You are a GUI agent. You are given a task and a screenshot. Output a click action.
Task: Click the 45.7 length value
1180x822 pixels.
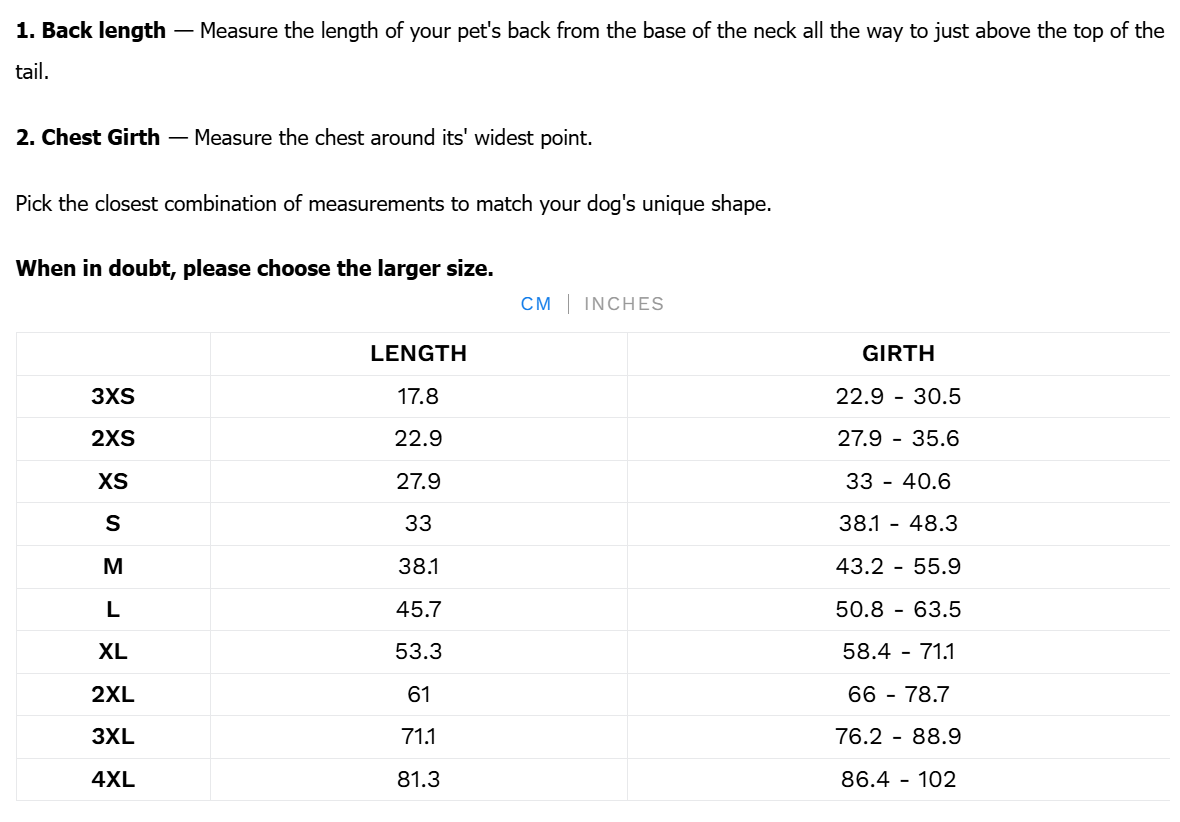coord(418,609)
